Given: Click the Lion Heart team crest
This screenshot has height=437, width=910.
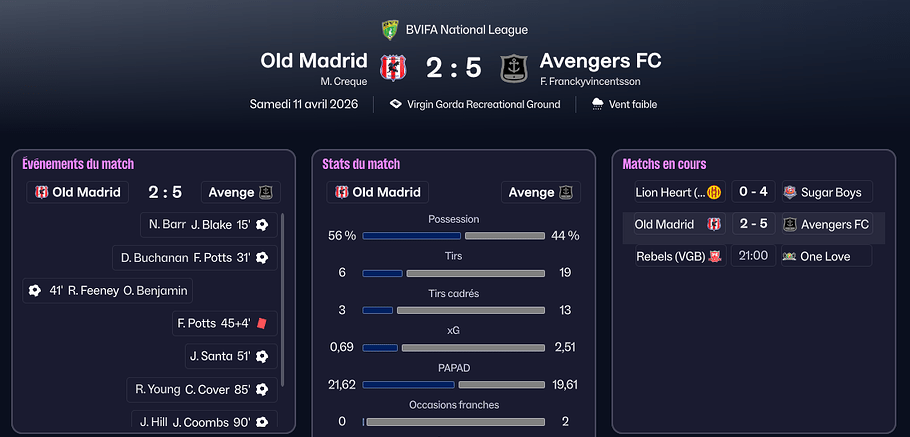Looking at the screenshot, I should 714,192.
